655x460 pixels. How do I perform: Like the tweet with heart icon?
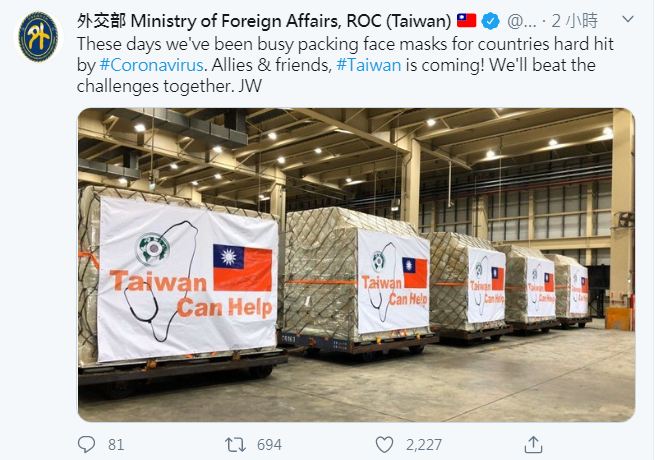click(x=384, y=445)
